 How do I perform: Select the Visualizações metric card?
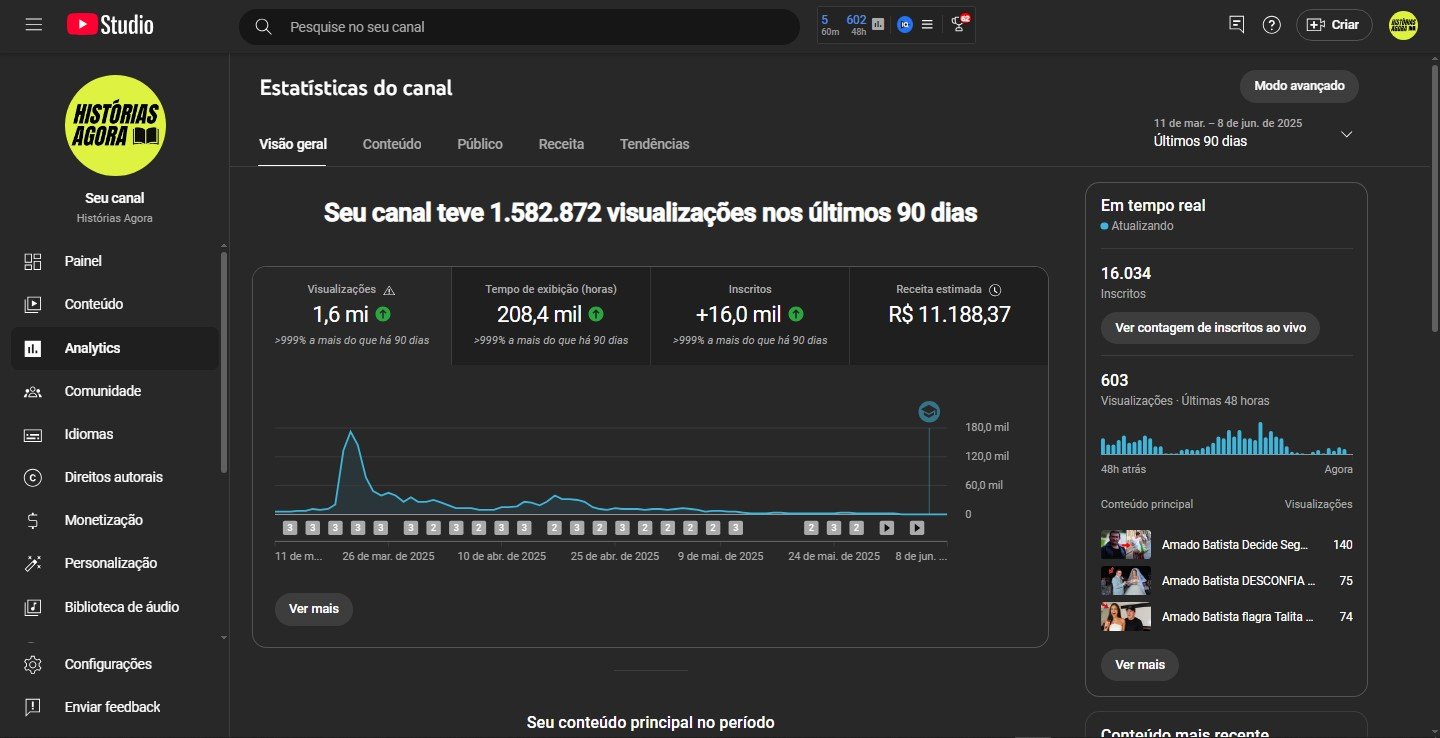coord(352,315)
